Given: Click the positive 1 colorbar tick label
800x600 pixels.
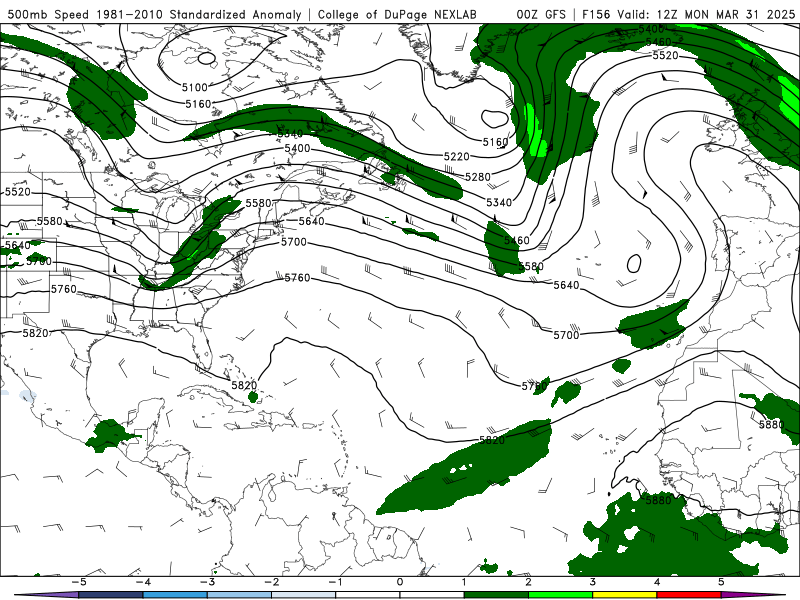Looking at the screenshot, I should coord(464,582).
